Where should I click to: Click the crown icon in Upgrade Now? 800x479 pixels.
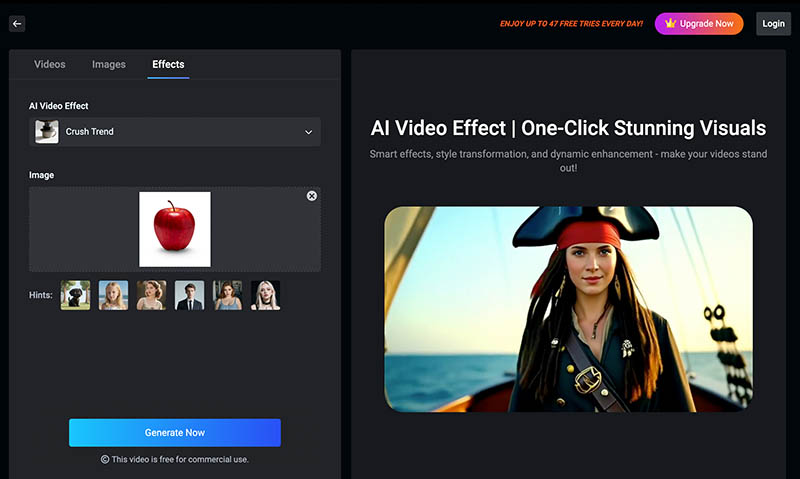[x=668, y=23]
